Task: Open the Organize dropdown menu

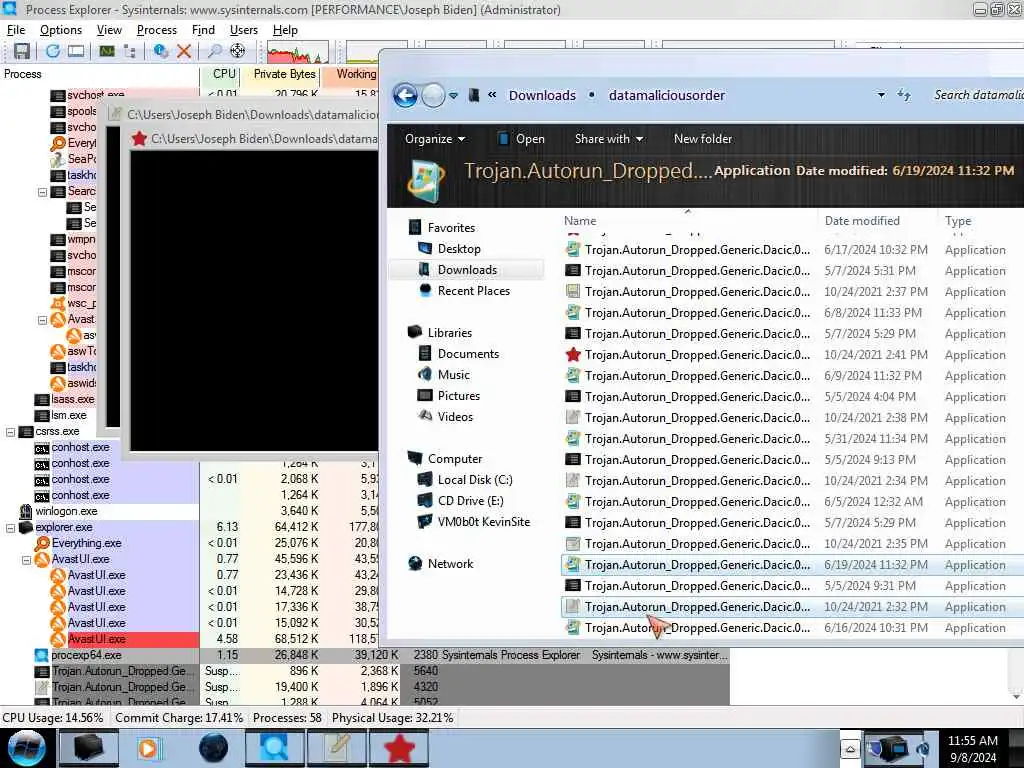Action: click(x=435, y=138)
